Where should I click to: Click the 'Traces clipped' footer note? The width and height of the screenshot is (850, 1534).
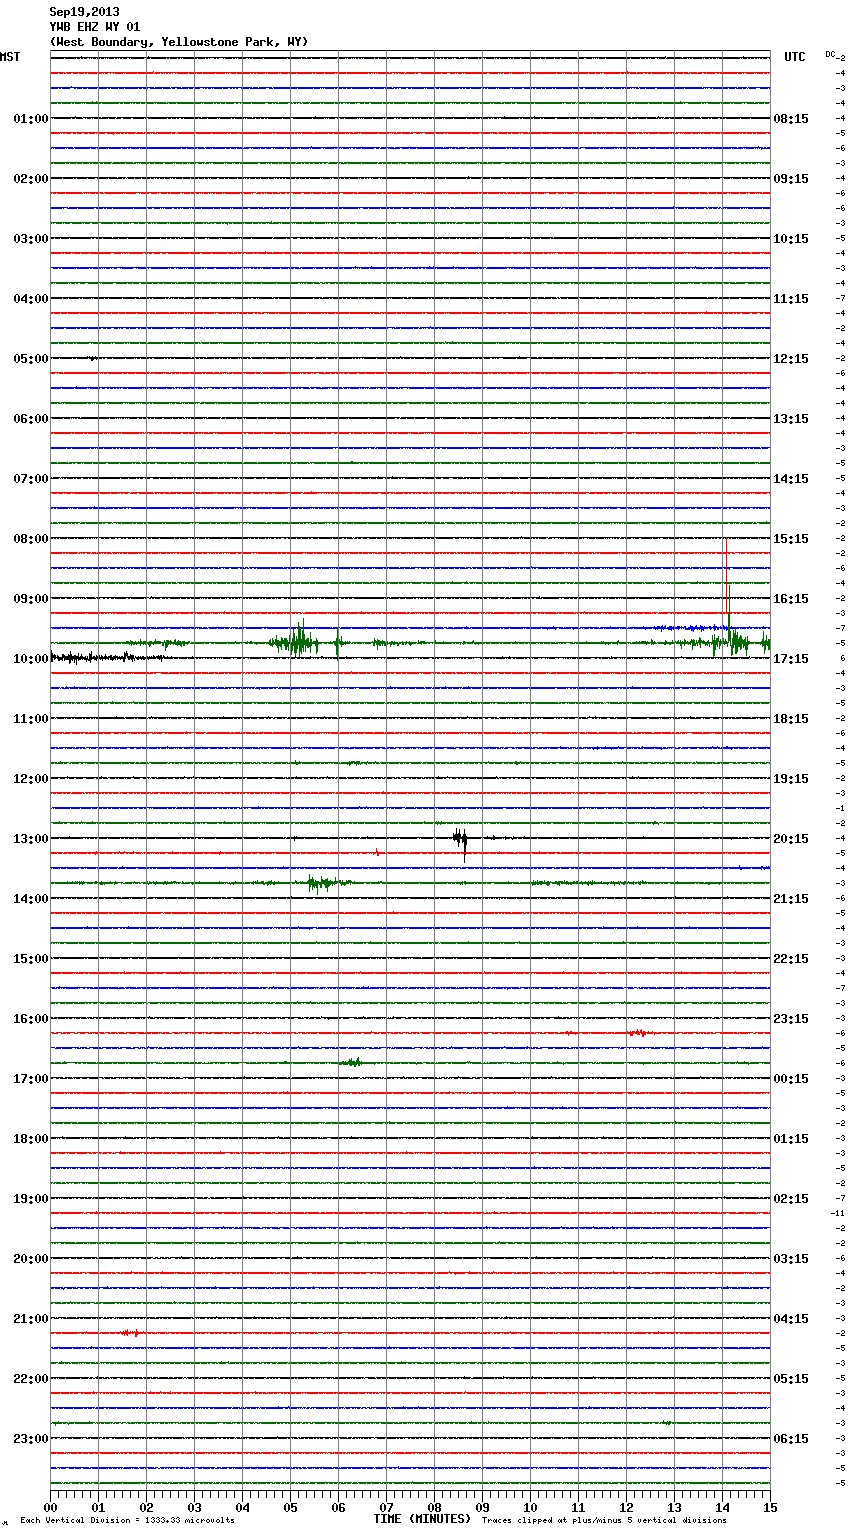pos(604,1520)
